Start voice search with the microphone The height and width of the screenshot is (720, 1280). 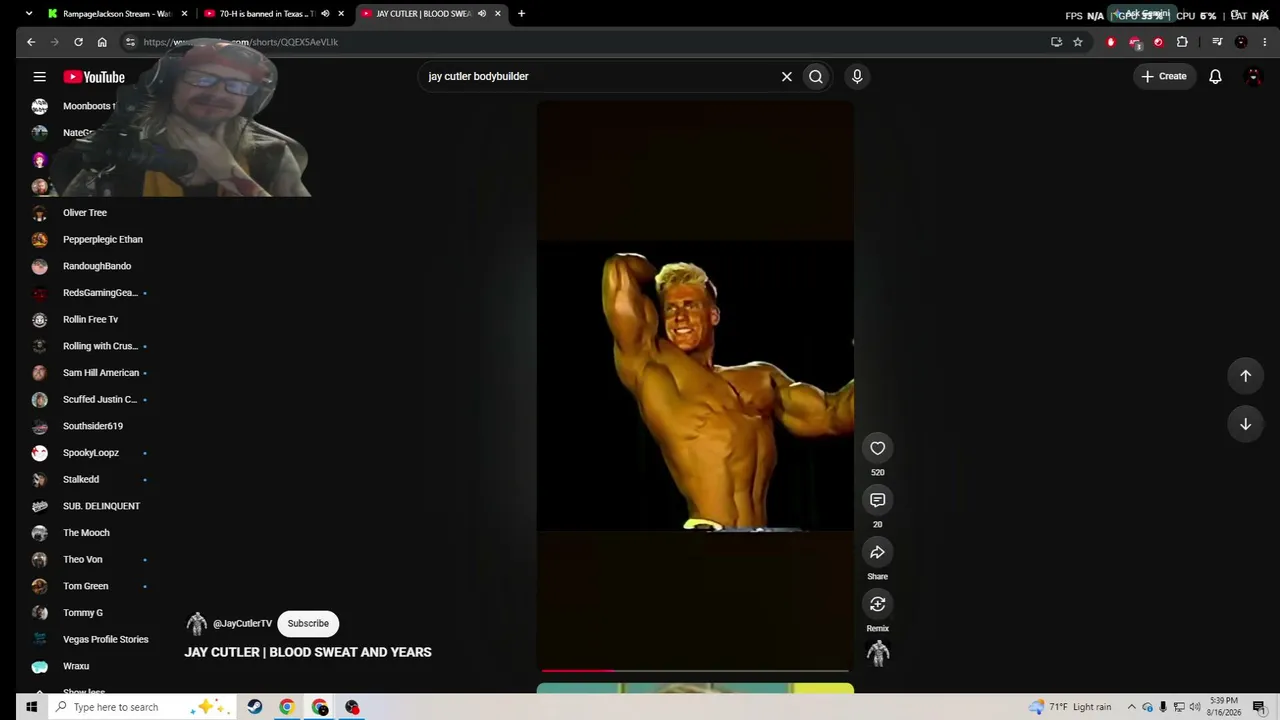[x=857, y=76]
